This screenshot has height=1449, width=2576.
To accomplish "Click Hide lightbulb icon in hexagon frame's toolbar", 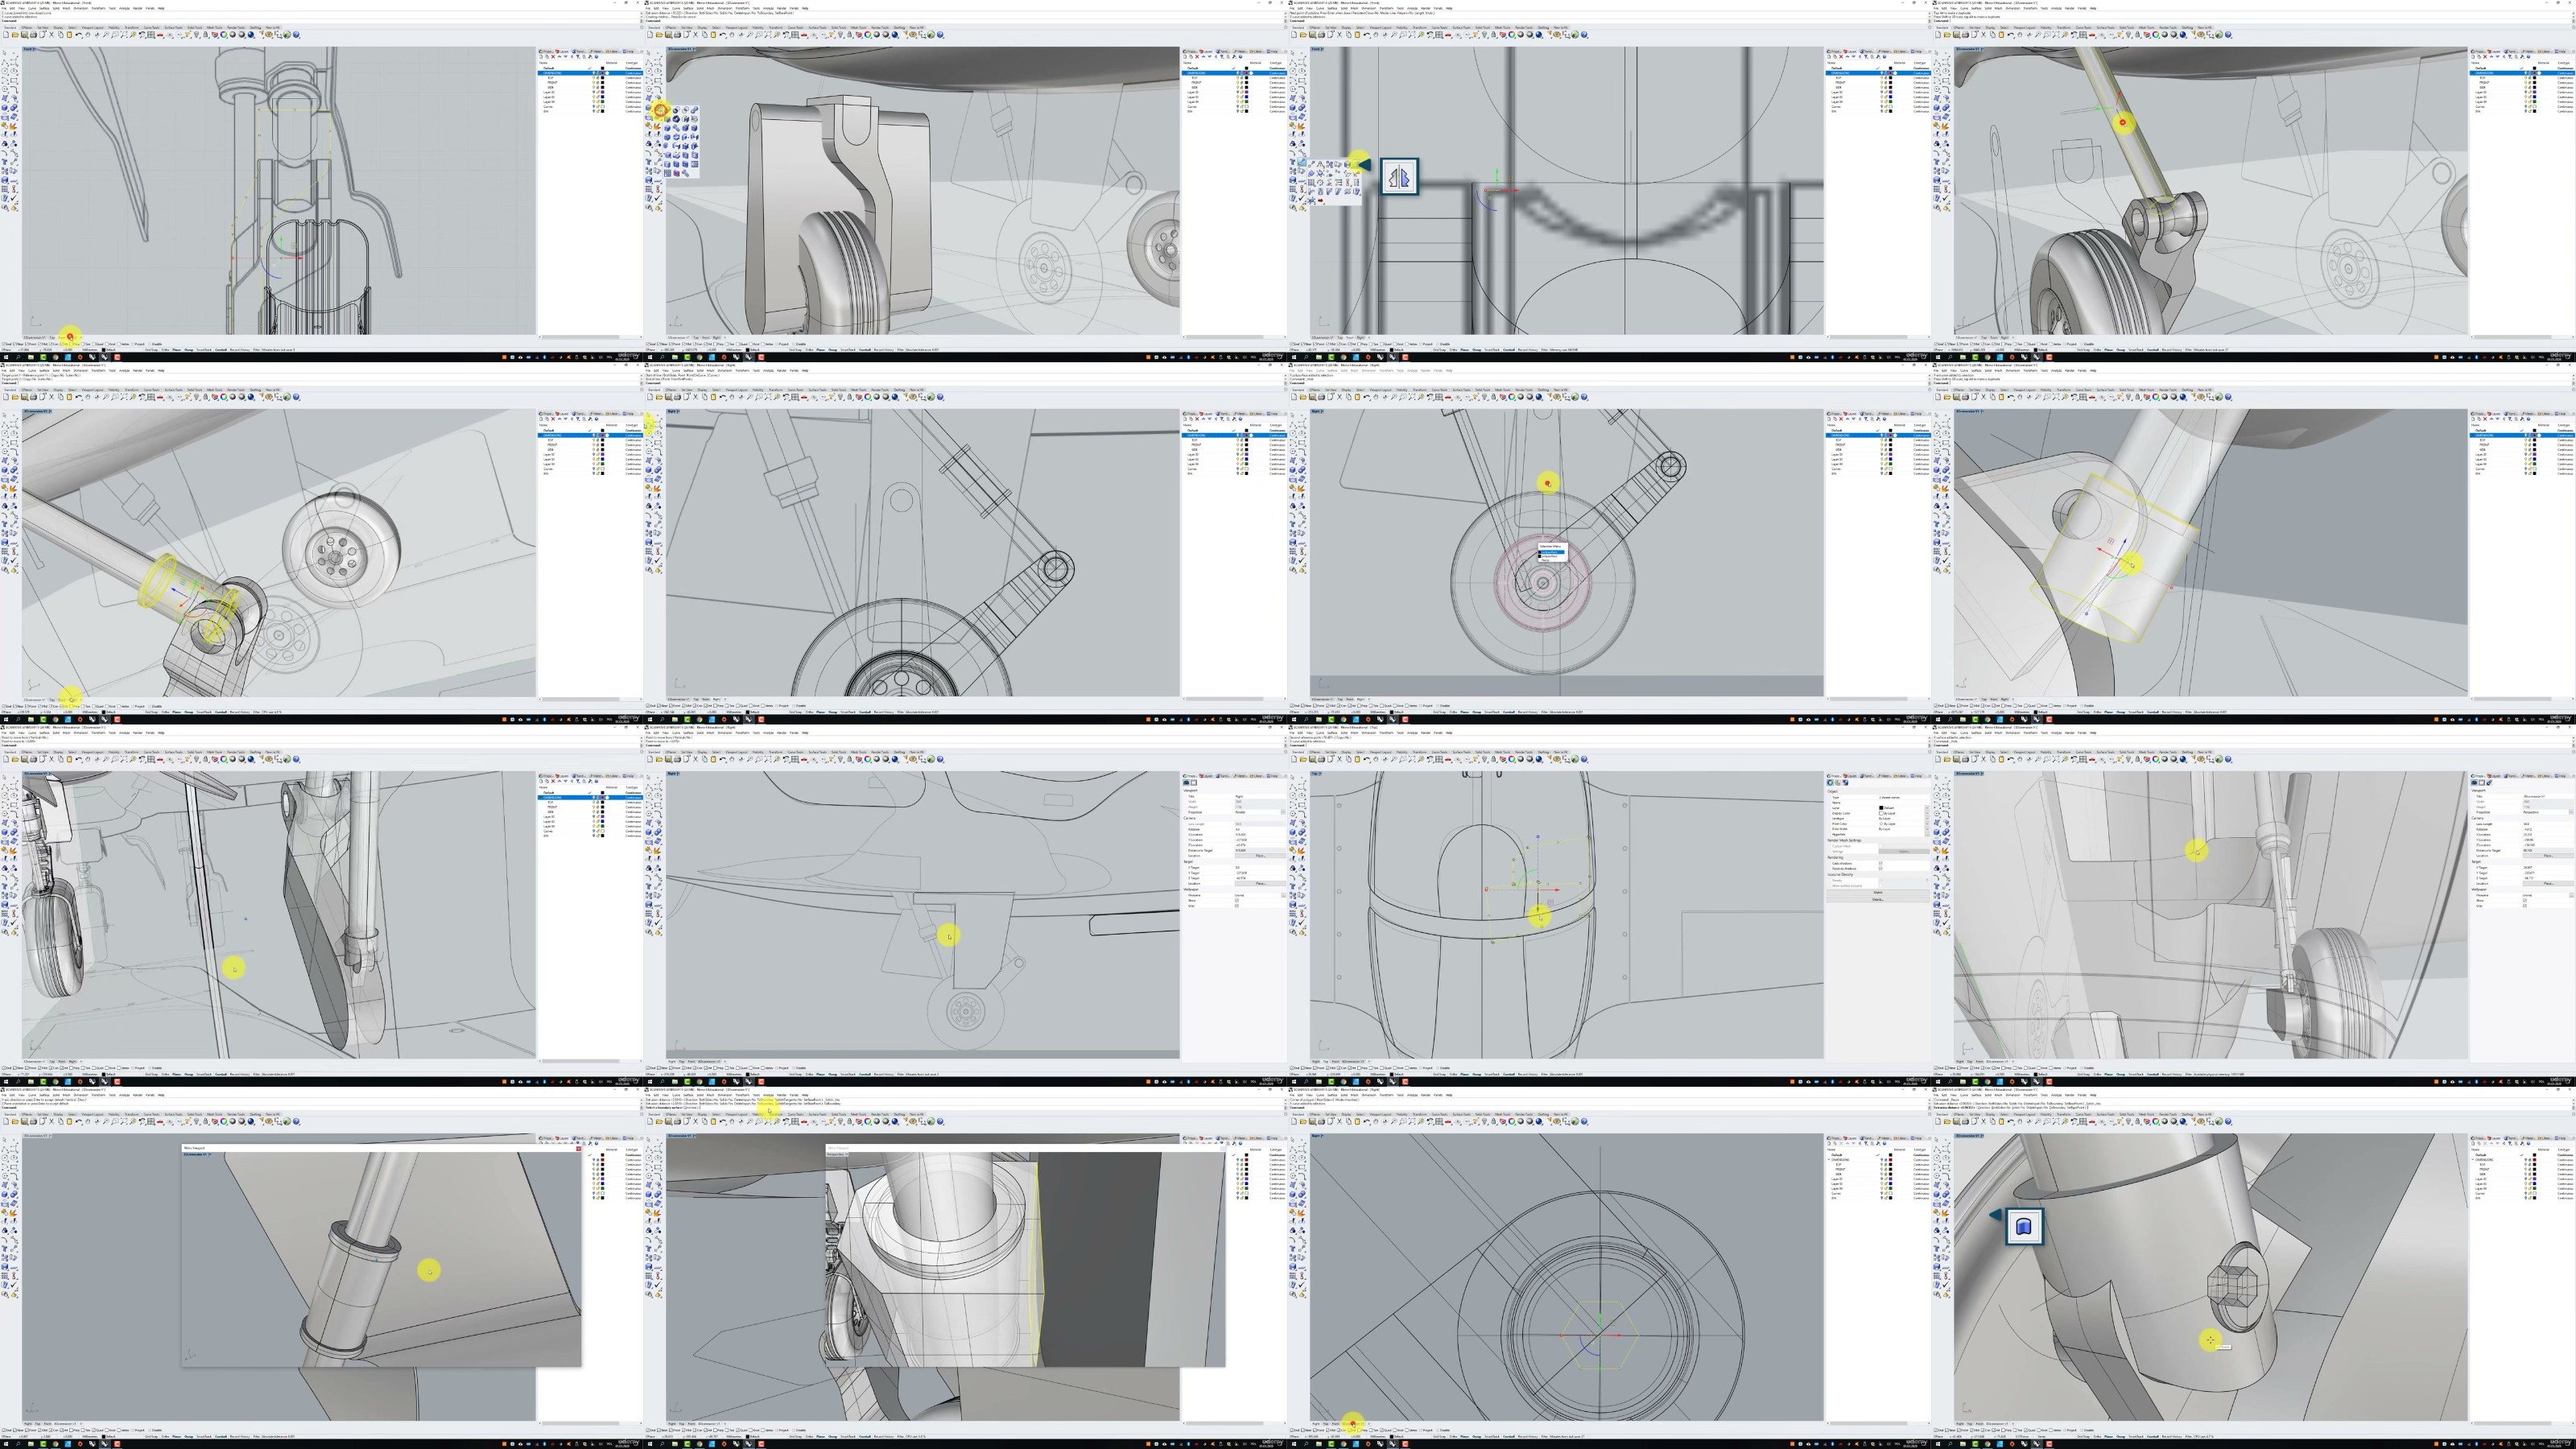I will point(1485,1121).
